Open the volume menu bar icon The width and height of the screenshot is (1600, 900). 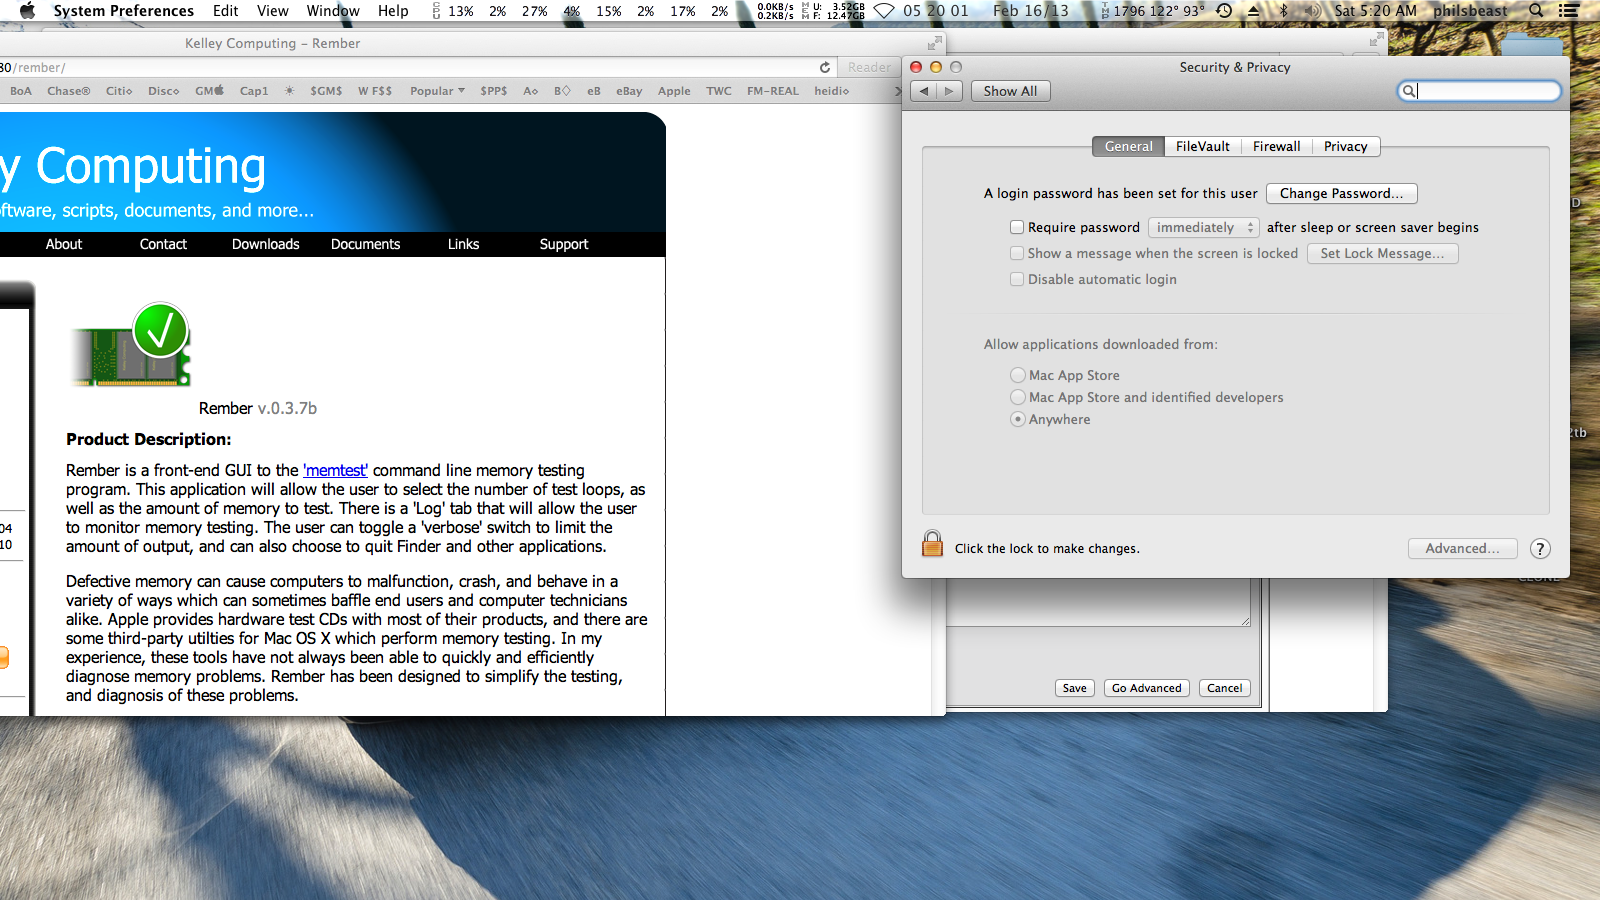1313,10
